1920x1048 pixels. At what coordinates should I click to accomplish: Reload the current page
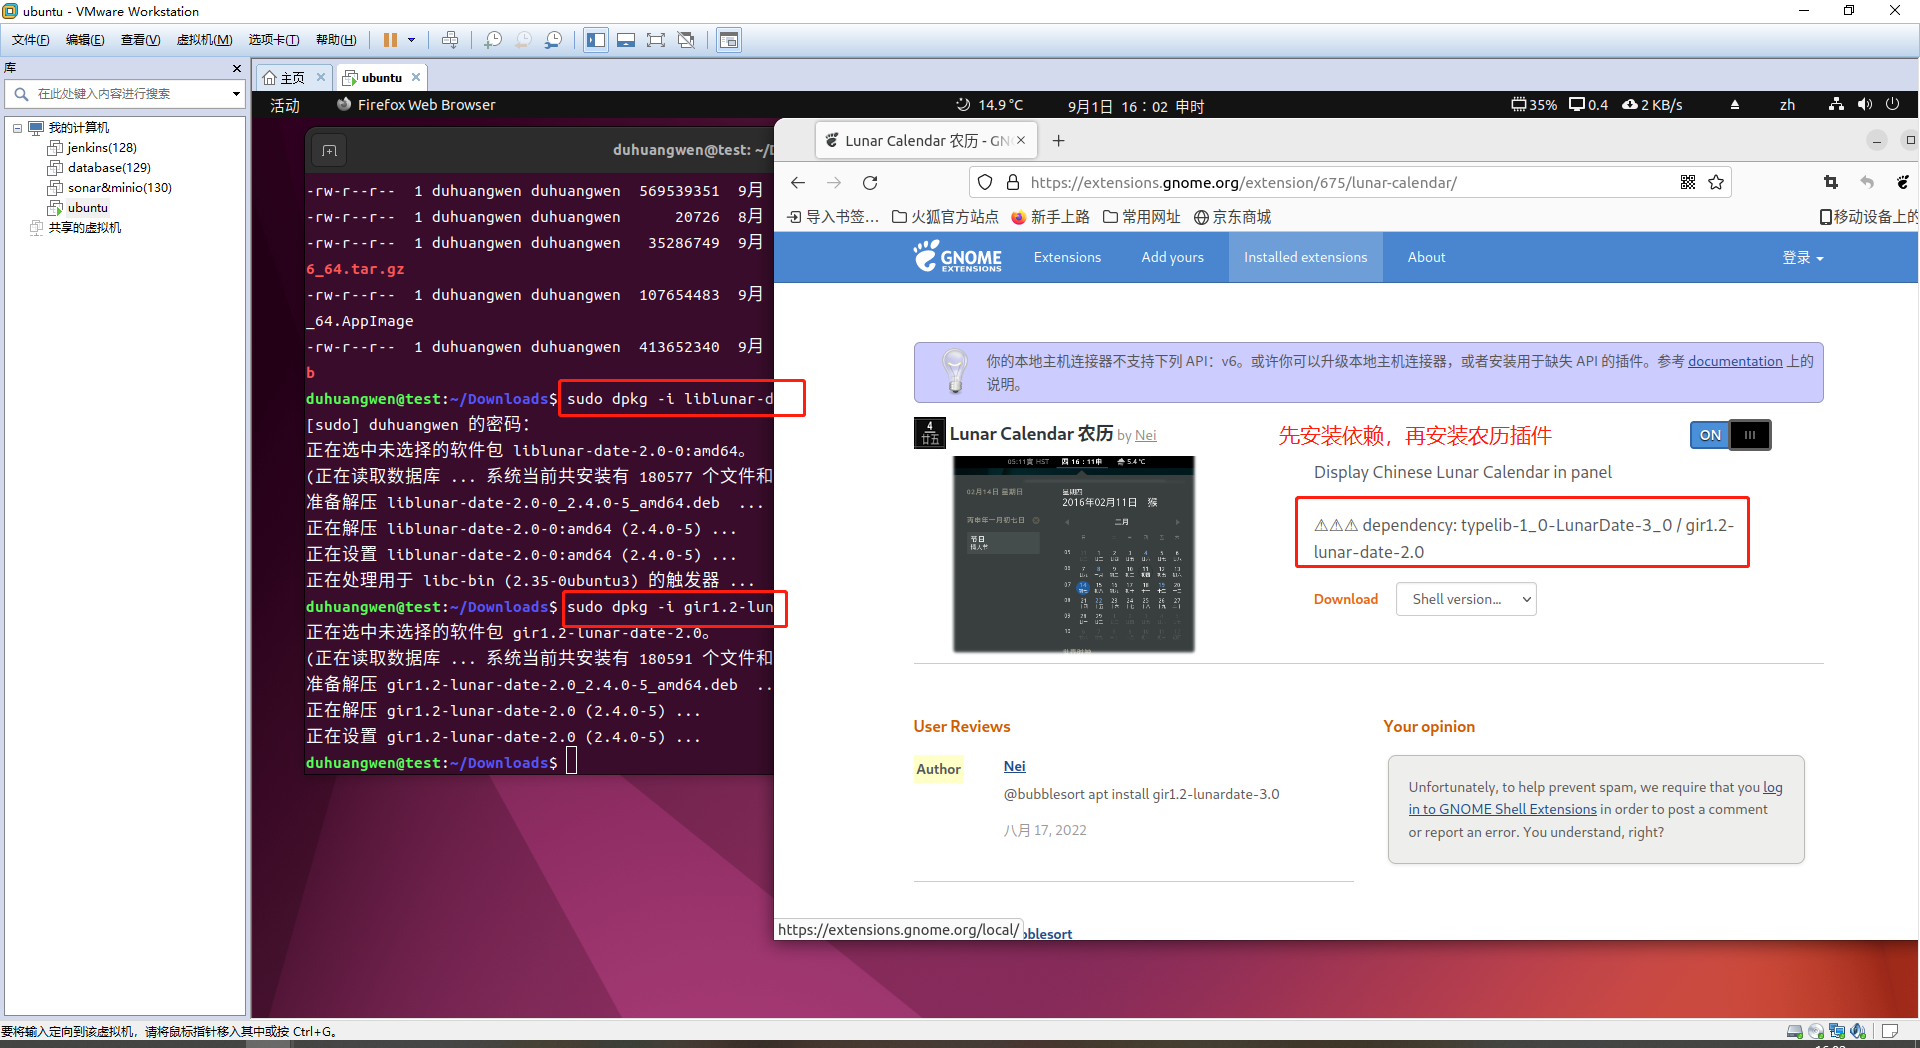tap(870, 182)
